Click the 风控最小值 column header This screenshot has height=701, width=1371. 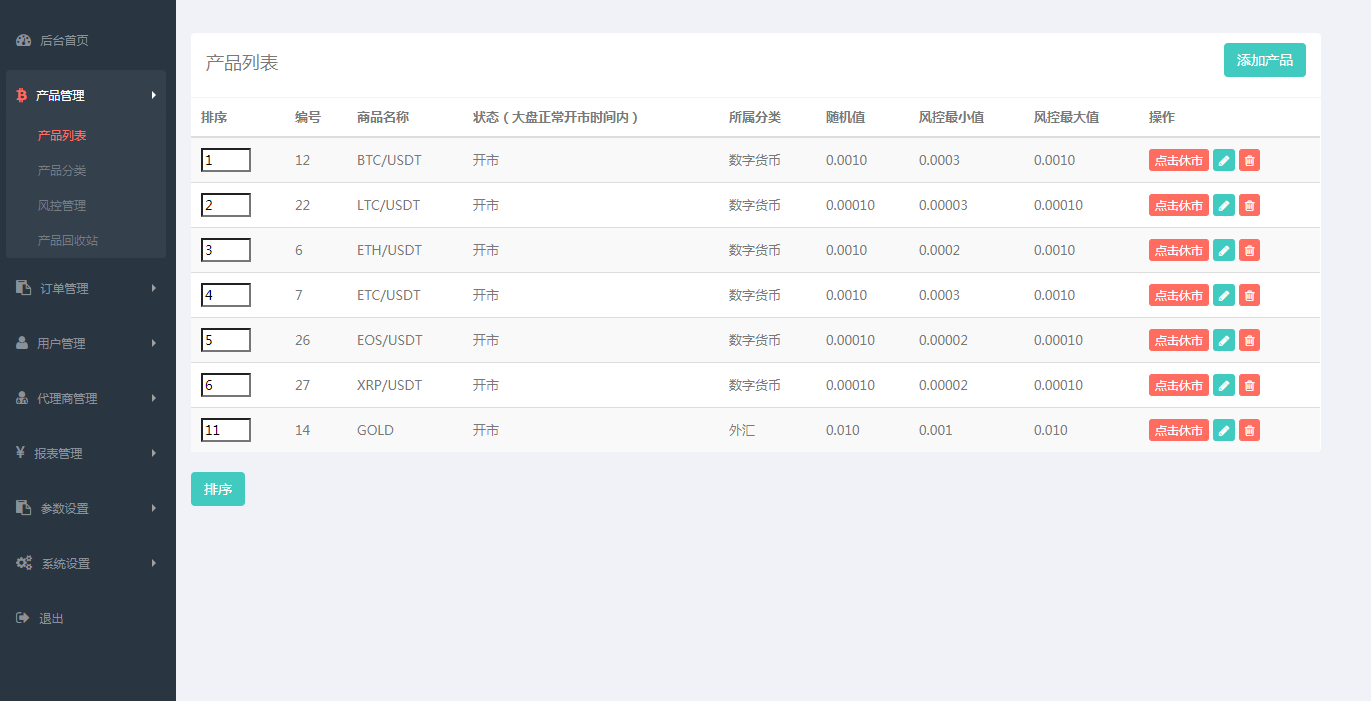click(x=951, y=117)
